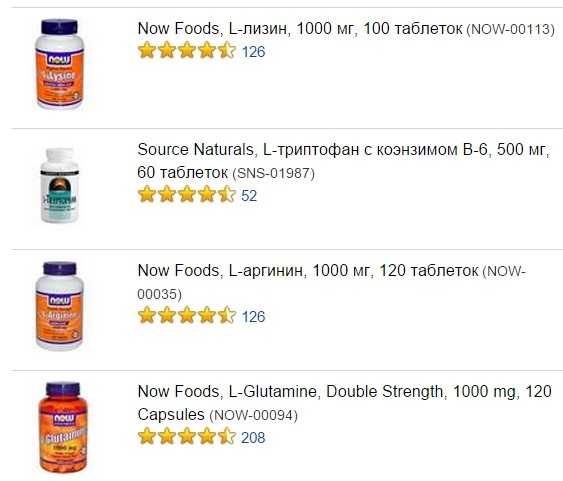Click the product code NOW-00113
Viewport: 563px width, 481px height.
pos(510,29)
